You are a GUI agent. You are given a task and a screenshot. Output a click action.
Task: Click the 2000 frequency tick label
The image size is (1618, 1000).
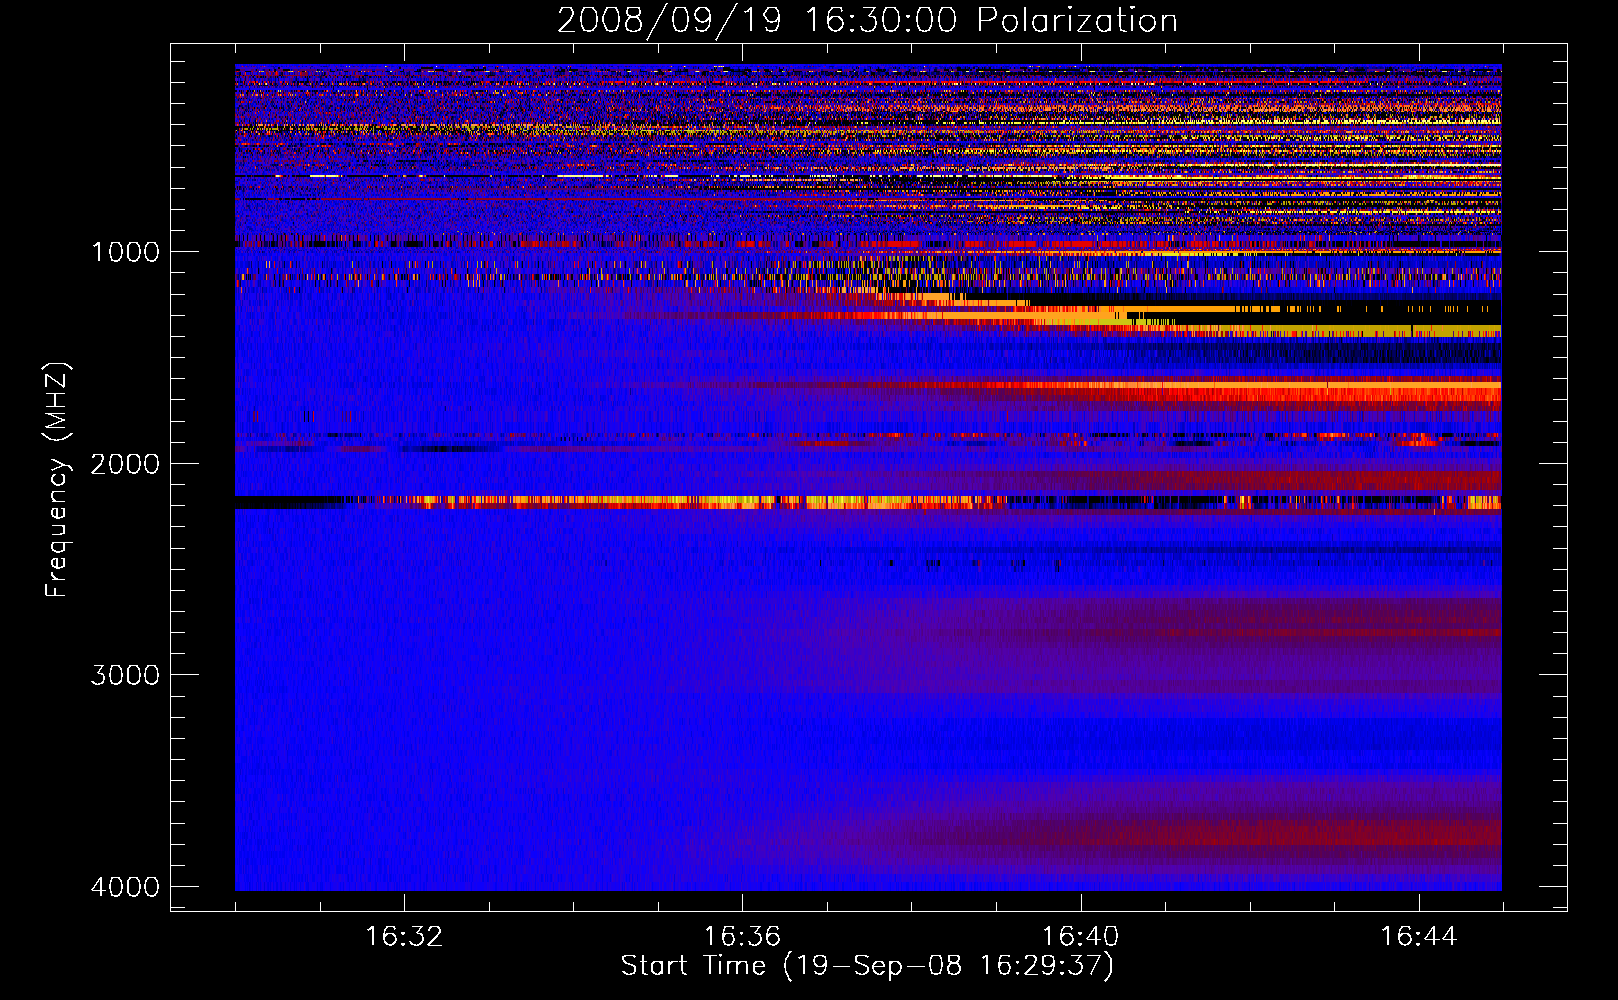point(125,464)
